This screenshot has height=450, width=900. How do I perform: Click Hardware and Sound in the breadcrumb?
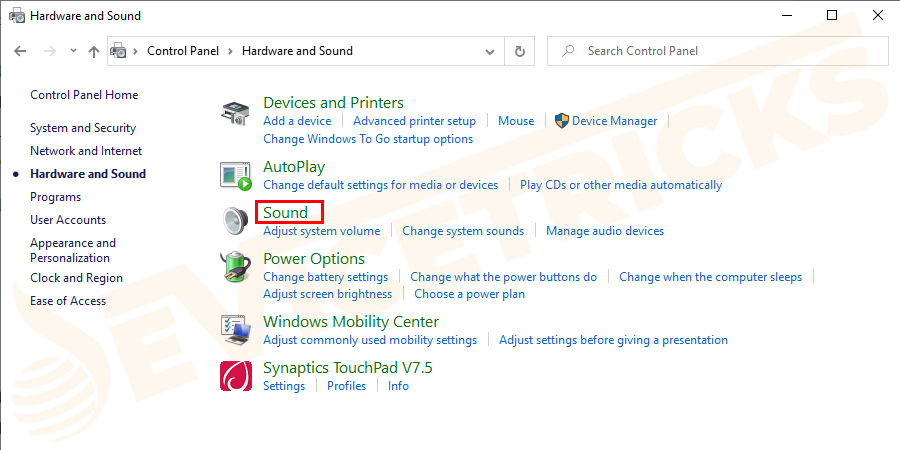[297, 51]
